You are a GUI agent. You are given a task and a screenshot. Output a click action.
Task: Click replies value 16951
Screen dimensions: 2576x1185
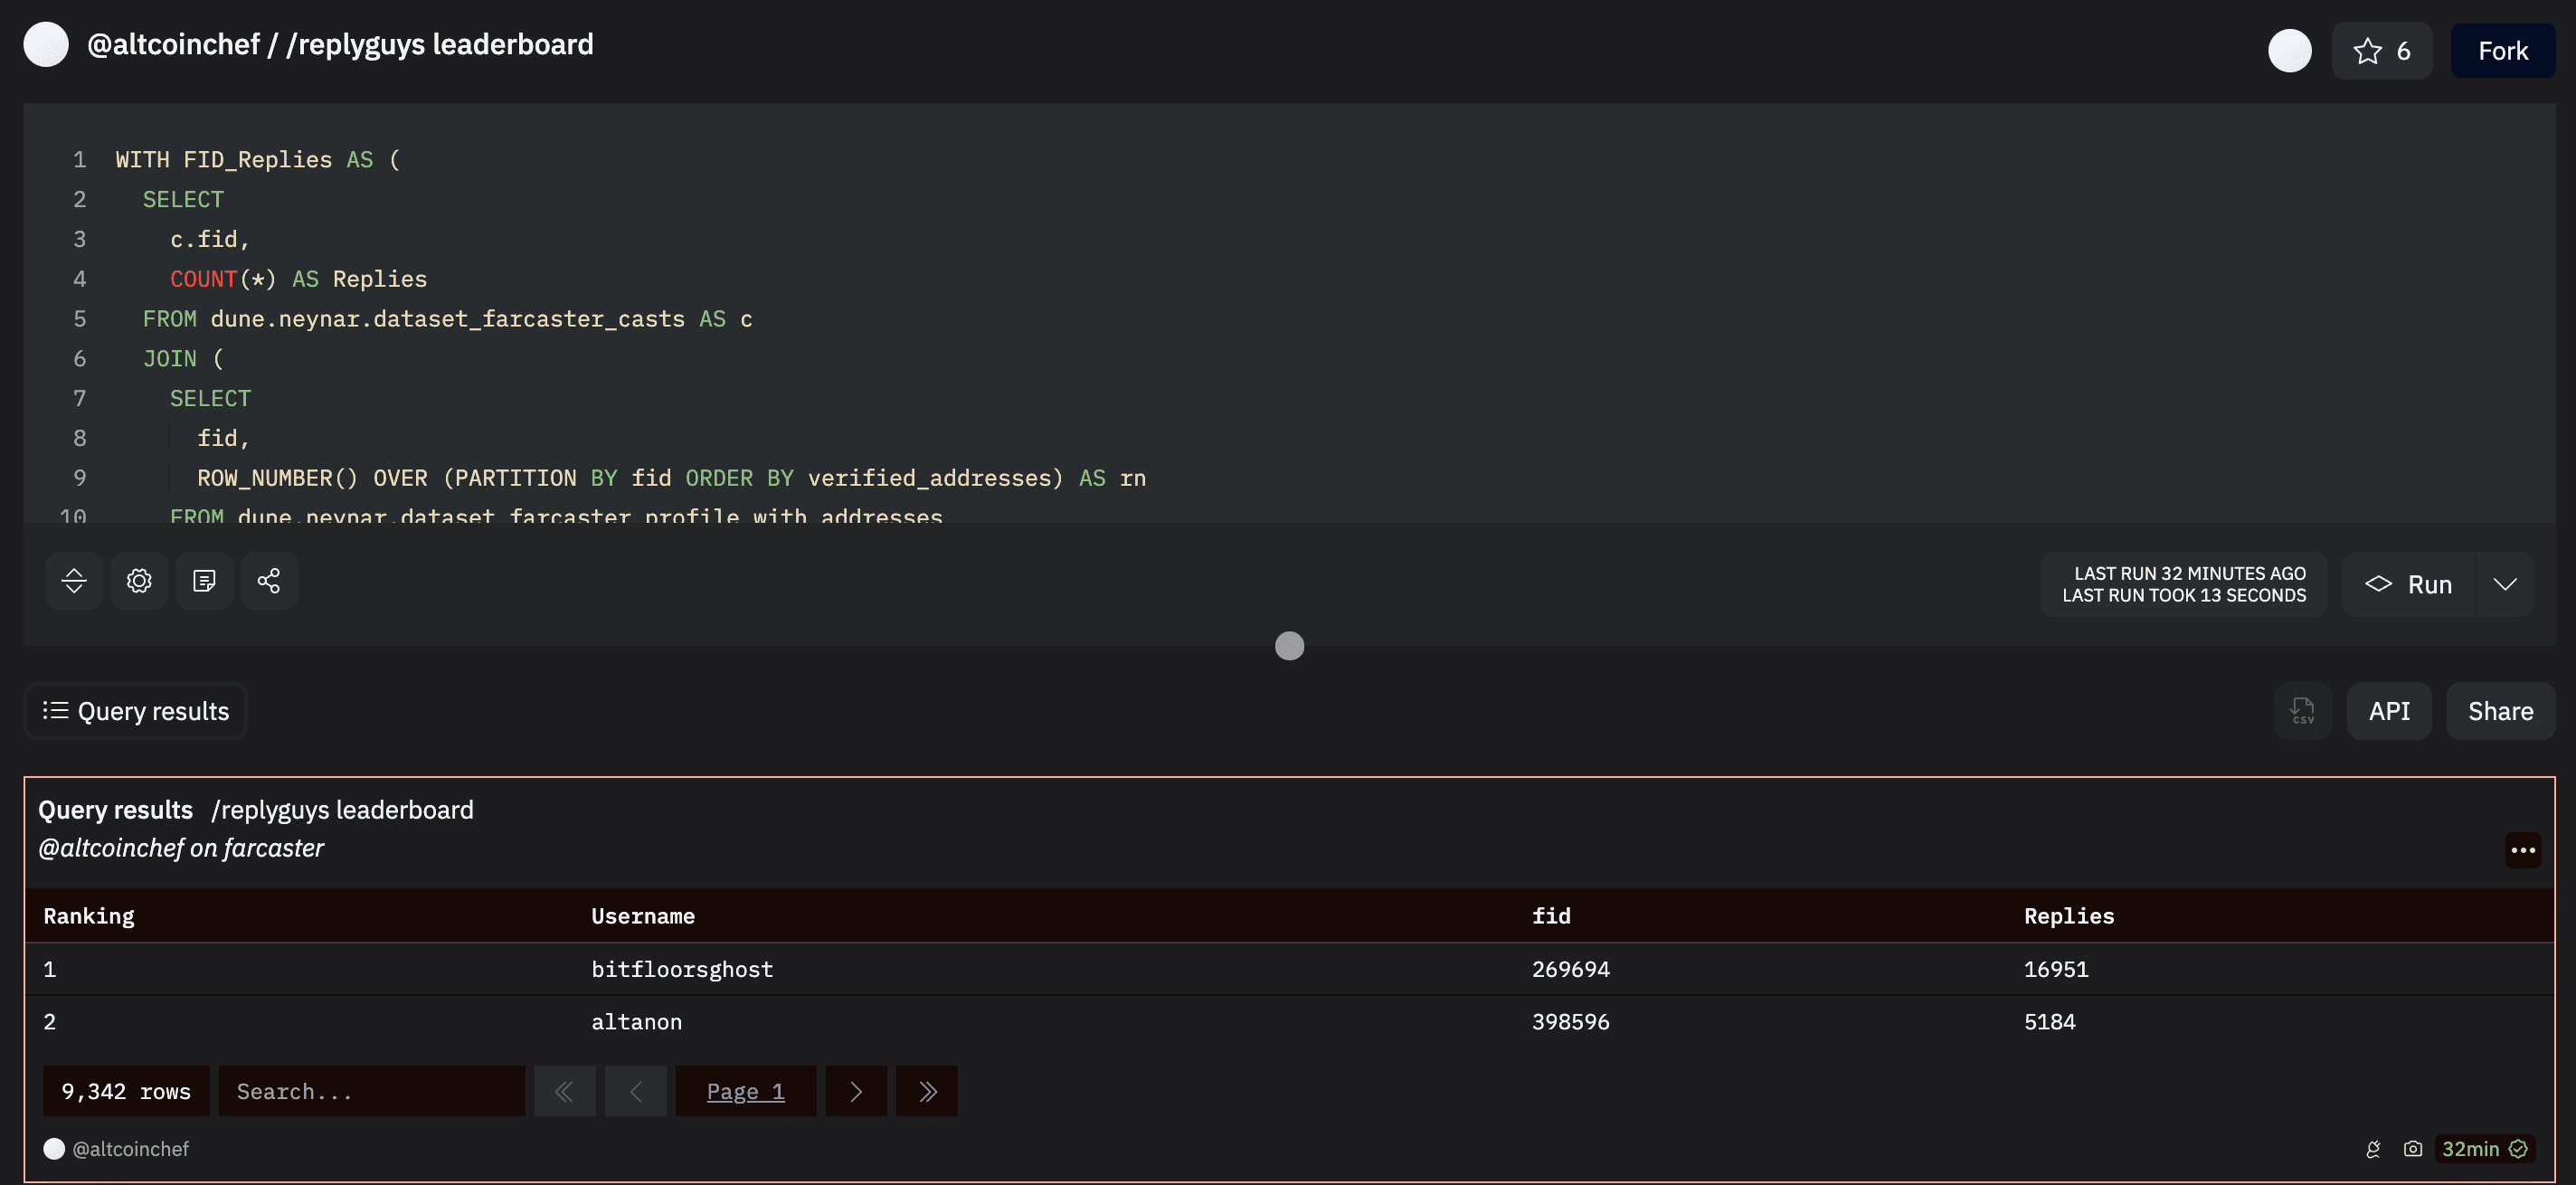click(x=2056, y=969)
